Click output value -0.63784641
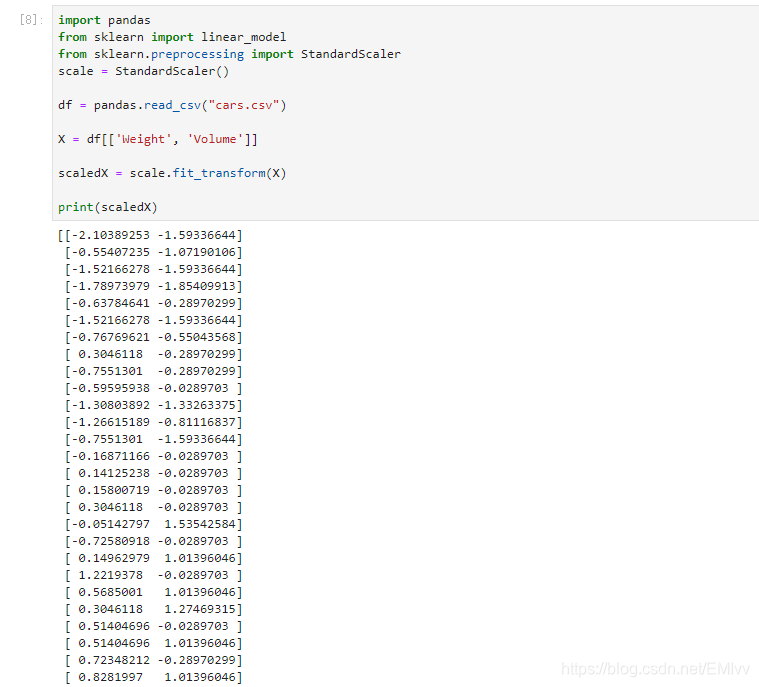Image resolution: width=759 pixels, height=687 pixels. 110,303
